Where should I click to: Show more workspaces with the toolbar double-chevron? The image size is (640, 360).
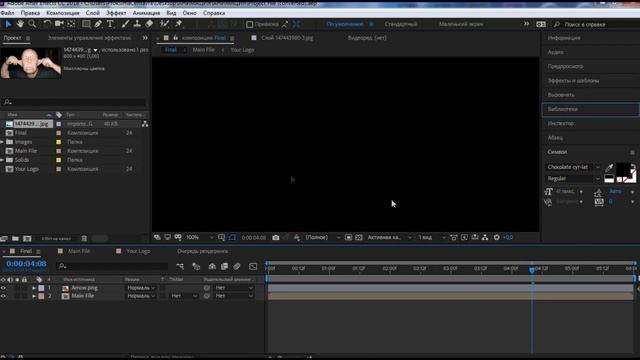coord(527,24)
